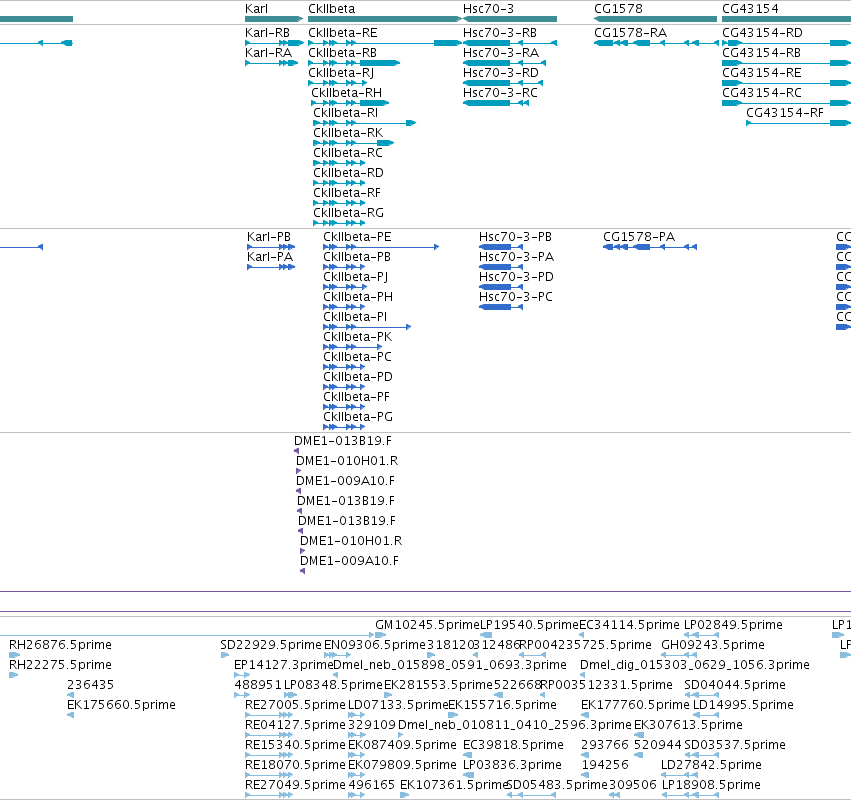
Task: Pick the EP14127.3prime feature
Action: (x=283, y=665)
